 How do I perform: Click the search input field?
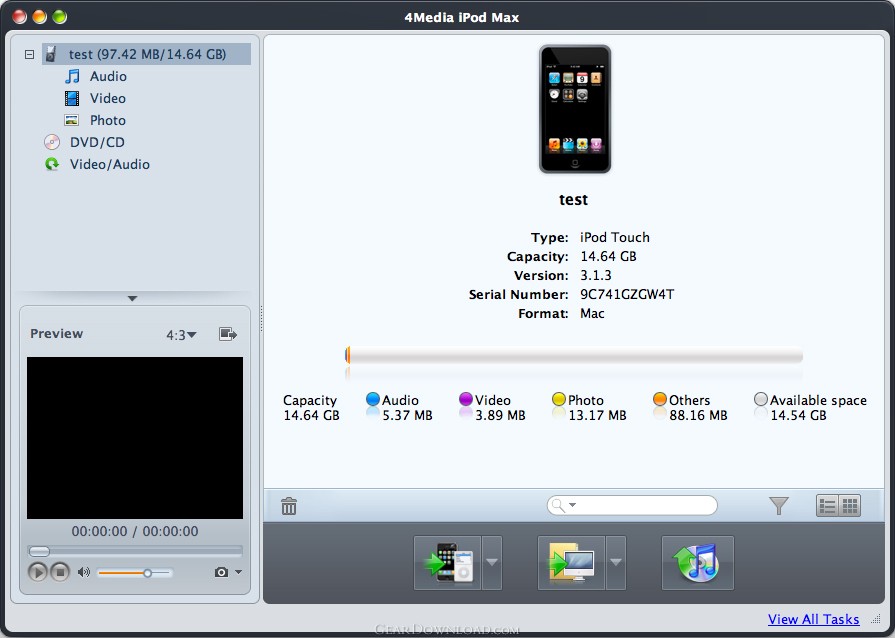click(x=632, y=505)
